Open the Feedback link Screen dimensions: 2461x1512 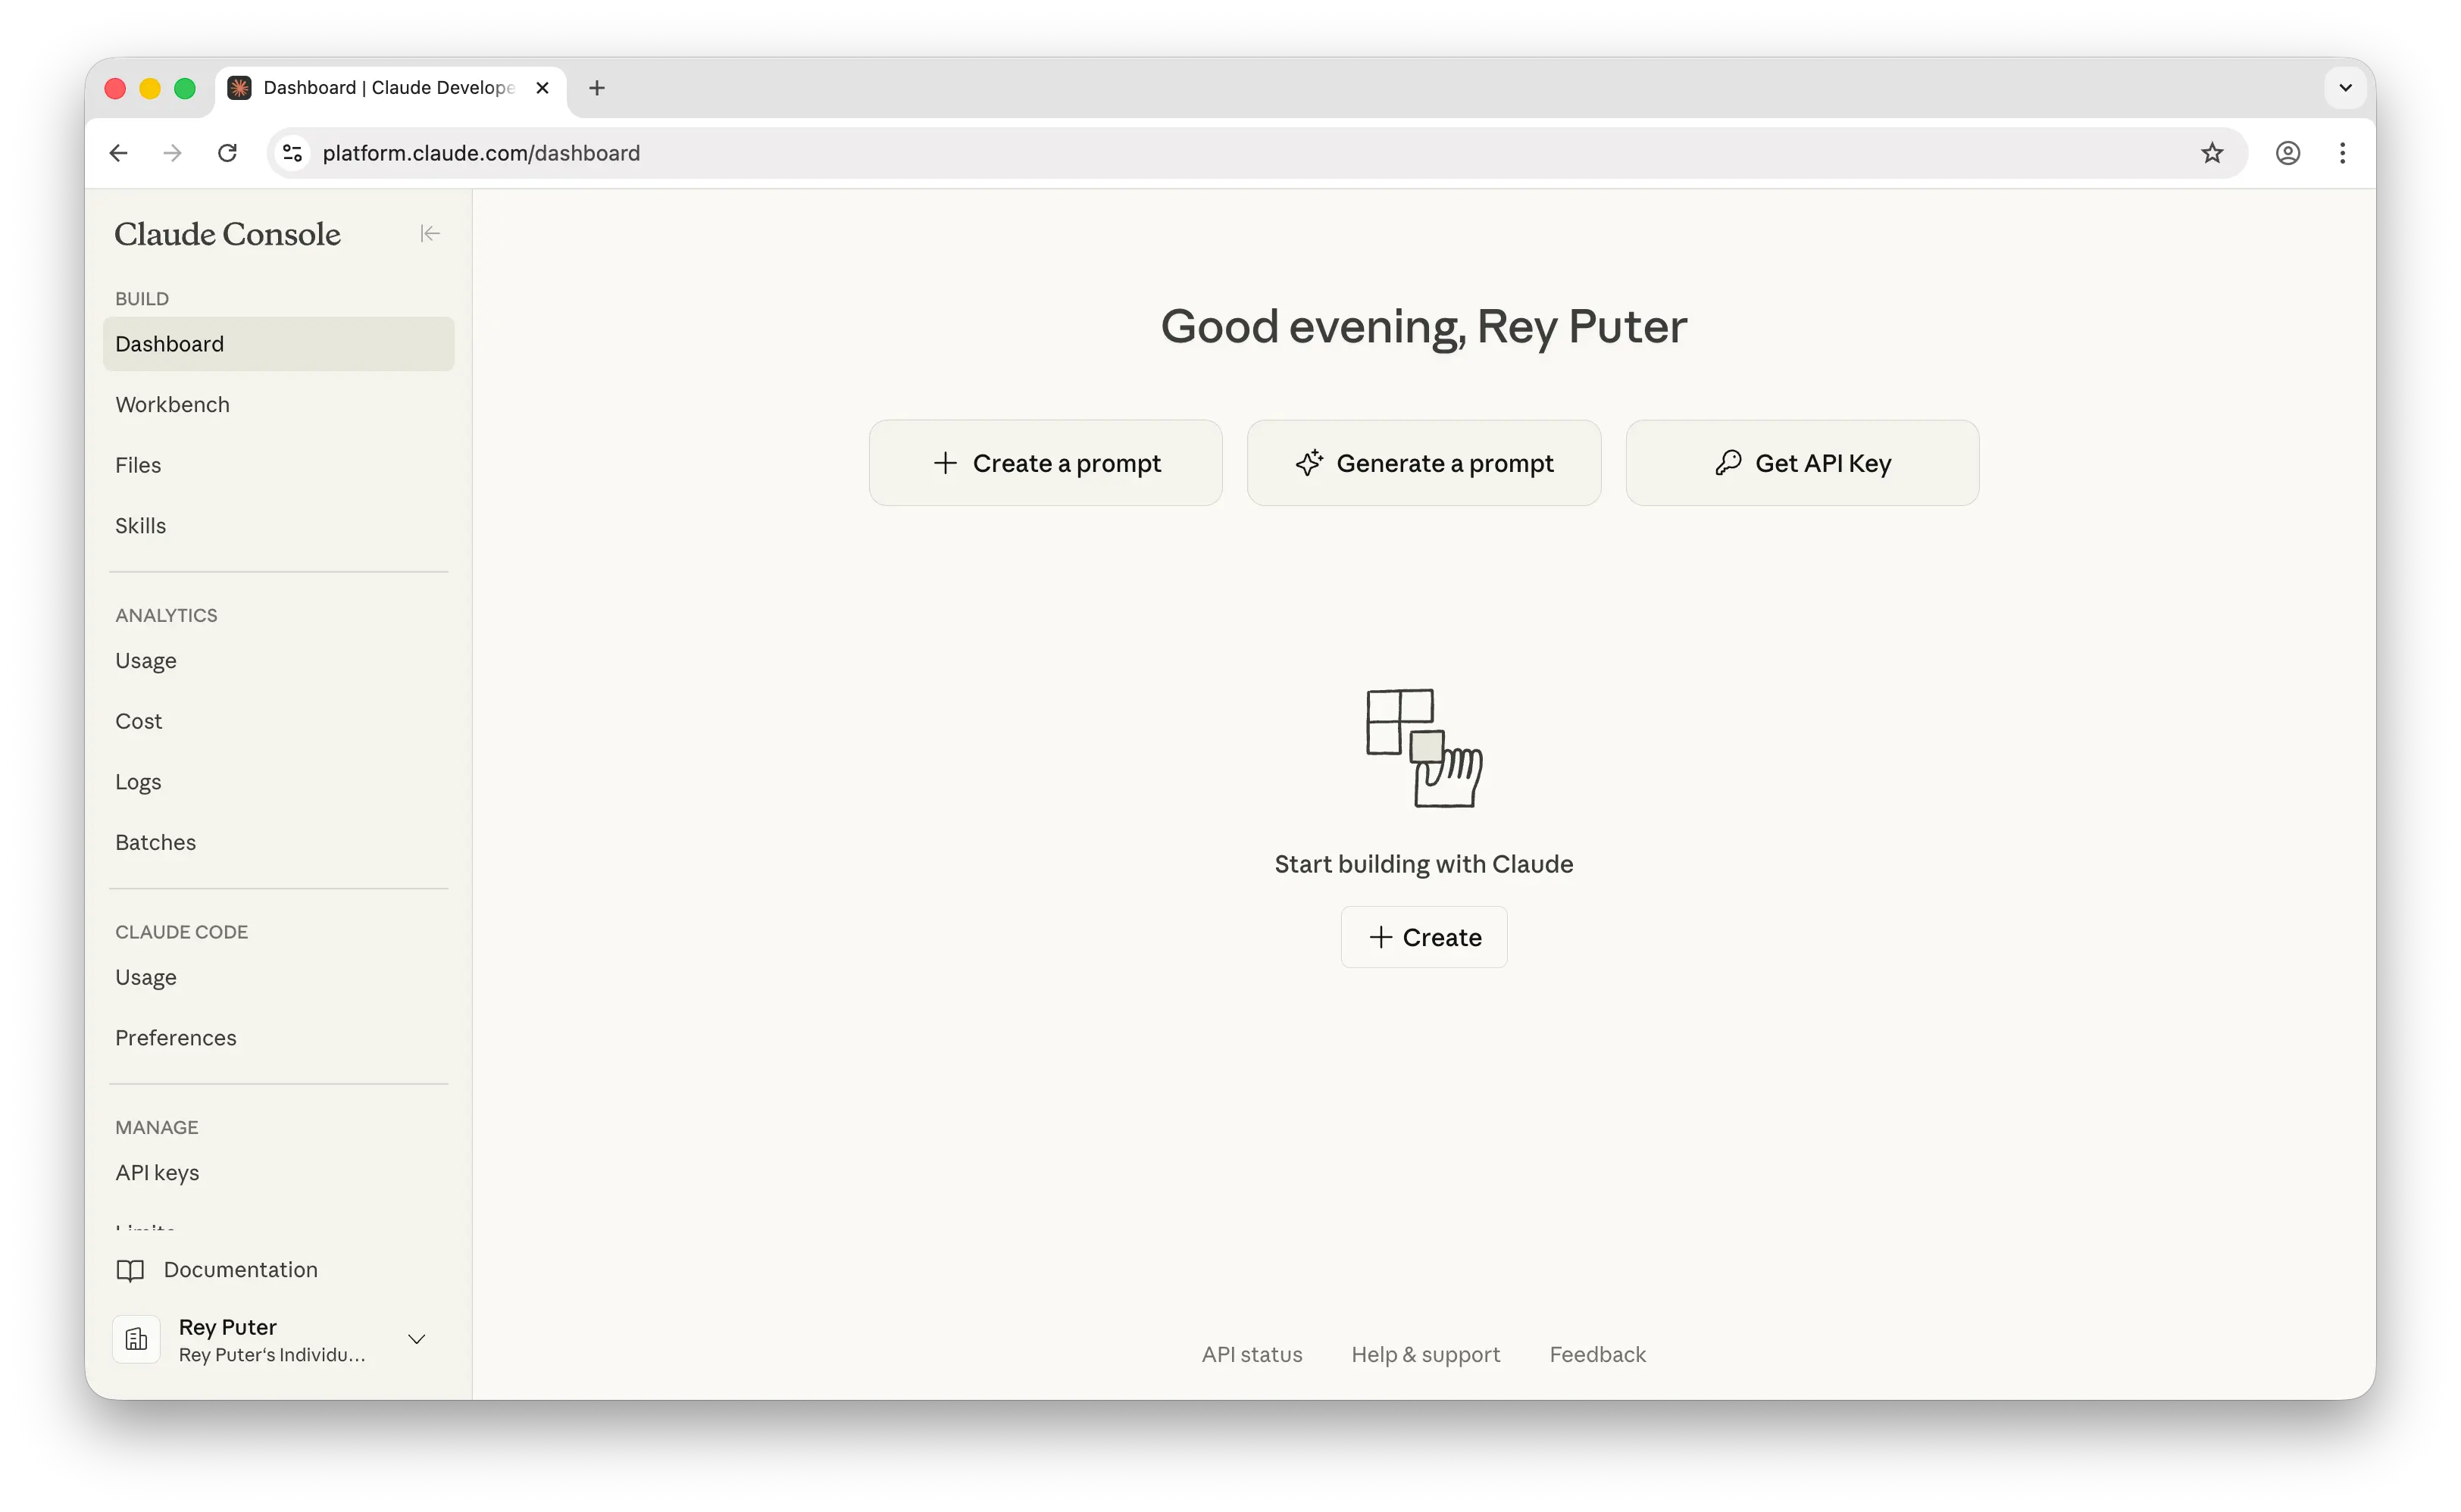1597,1354
